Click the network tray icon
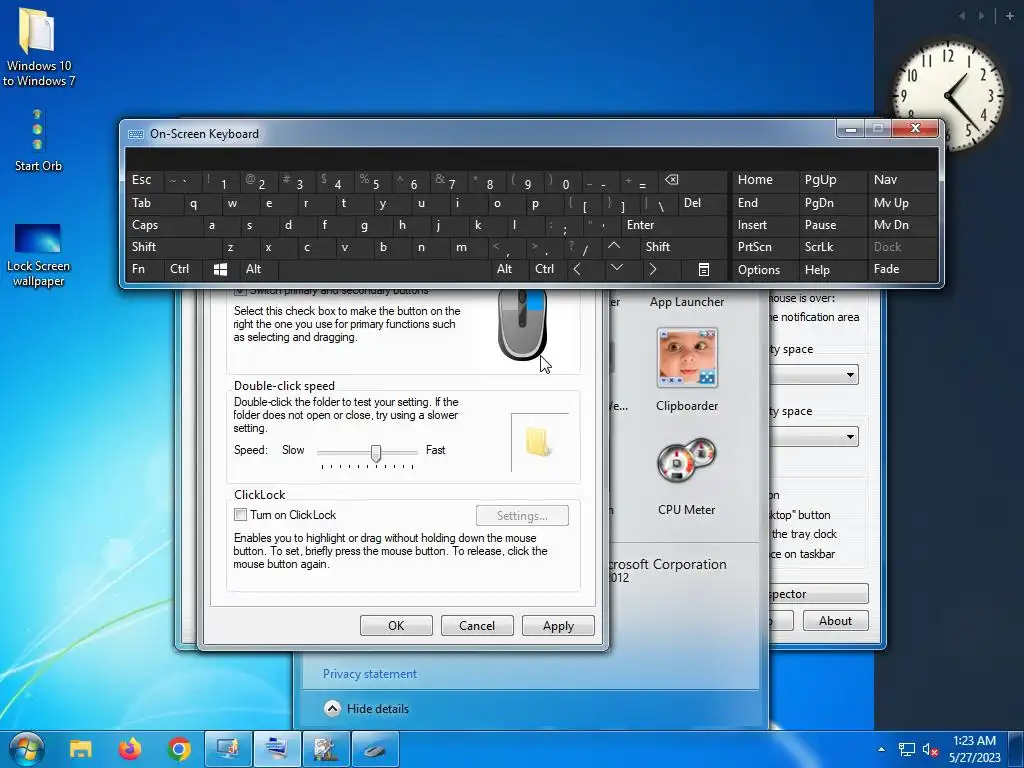Viewport: 1024px width, 768px height. click(906, 749)
